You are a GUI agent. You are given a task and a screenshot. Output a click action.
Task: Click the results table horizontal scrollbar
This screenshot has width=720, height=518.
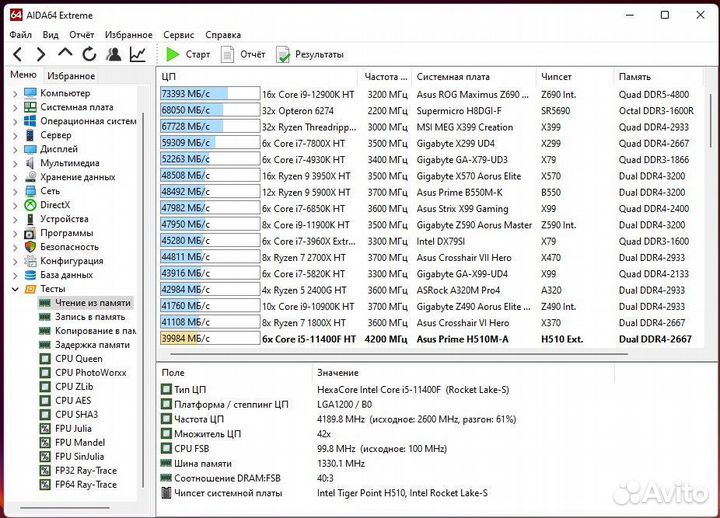(x=399, y=355)
